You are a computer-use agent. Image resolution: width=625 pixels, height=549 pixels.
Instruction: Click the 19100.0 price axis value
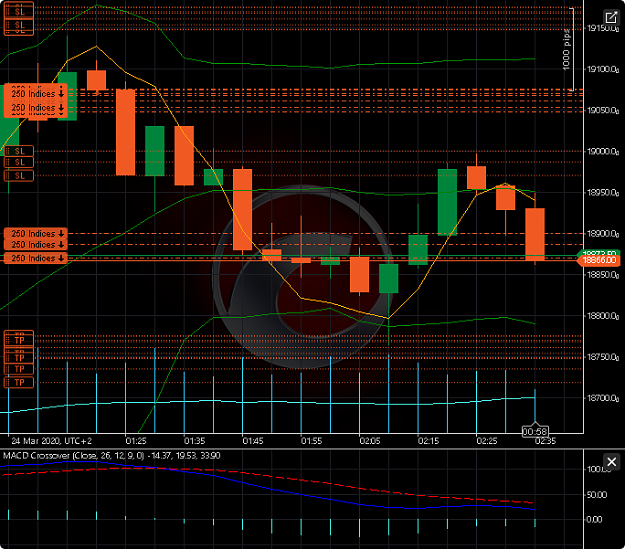pyautogui.click(x=603, y=69)
